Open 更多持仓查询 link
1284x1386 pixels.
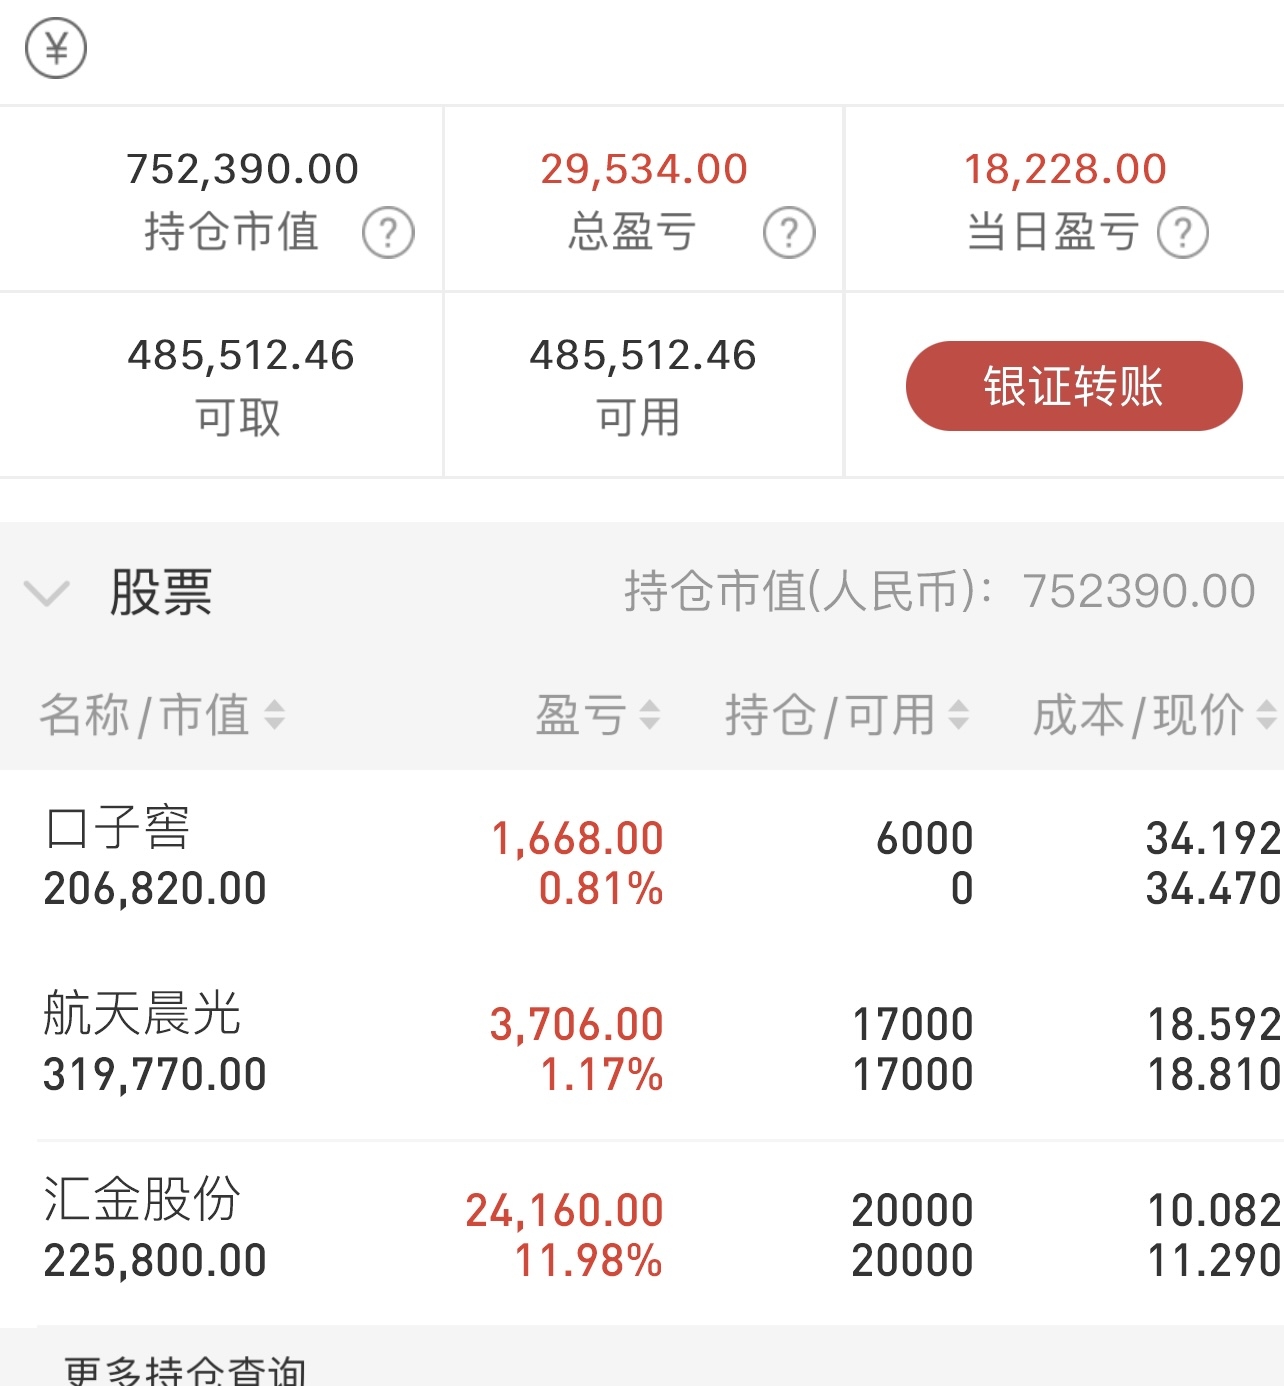[x=185, y=1370]
